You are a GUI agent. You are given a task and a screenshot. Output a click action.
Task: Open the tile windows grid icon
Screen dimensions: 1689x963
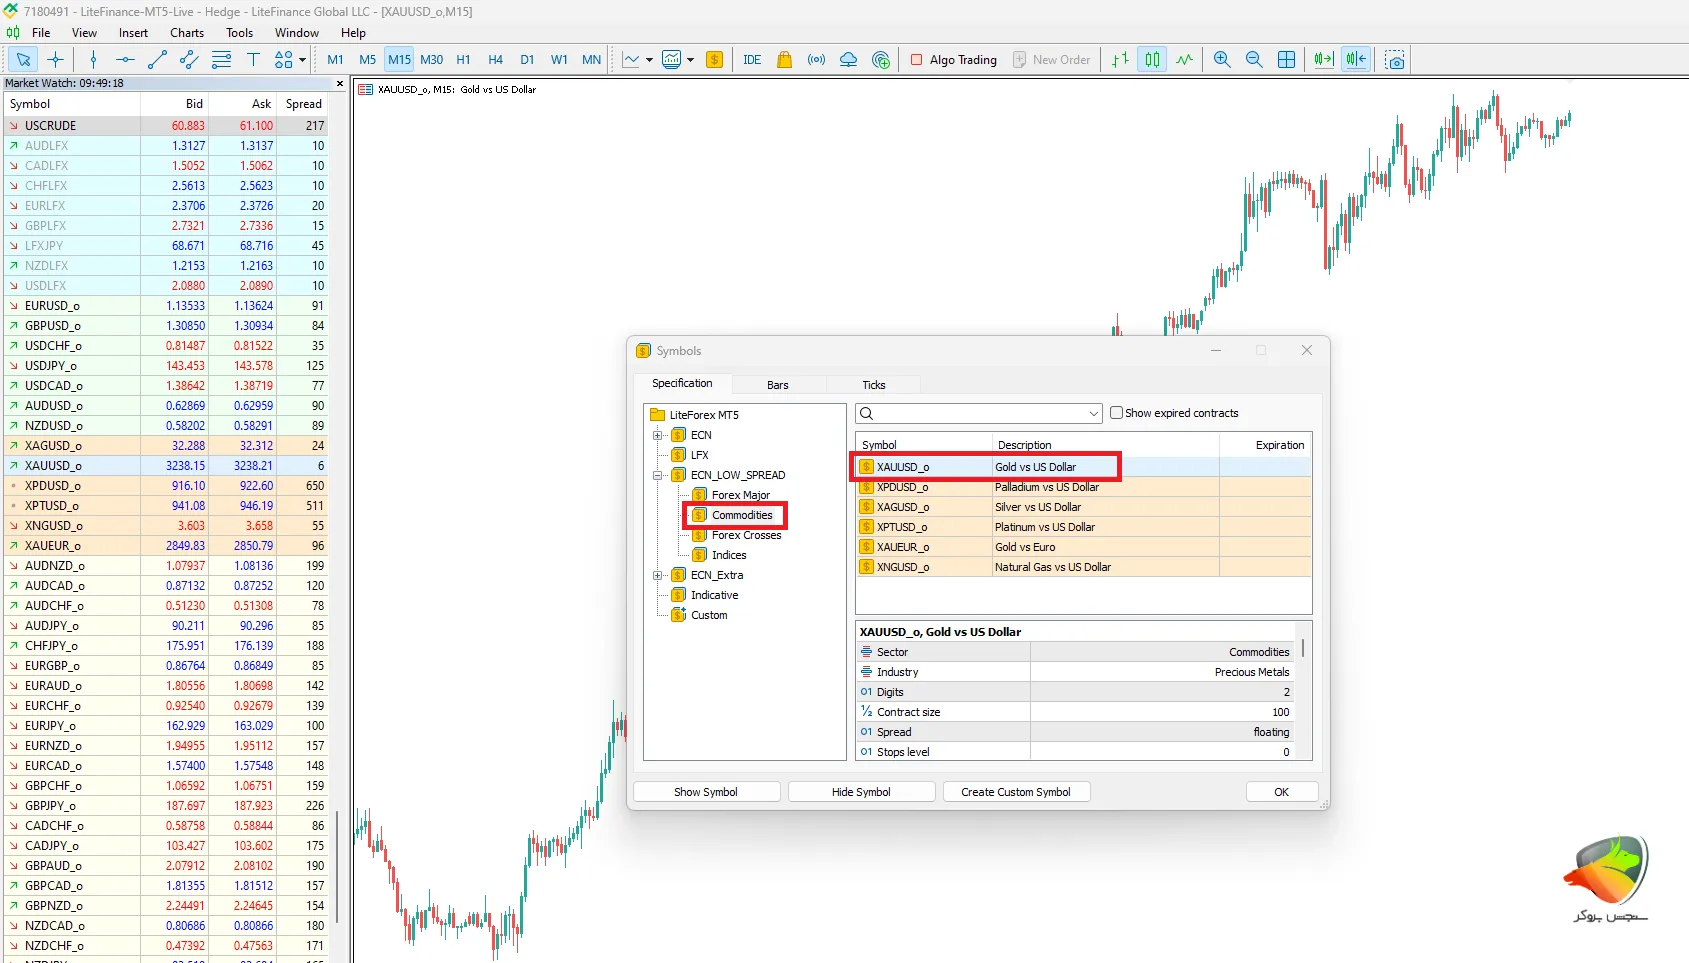click(x=1287, y=60)
